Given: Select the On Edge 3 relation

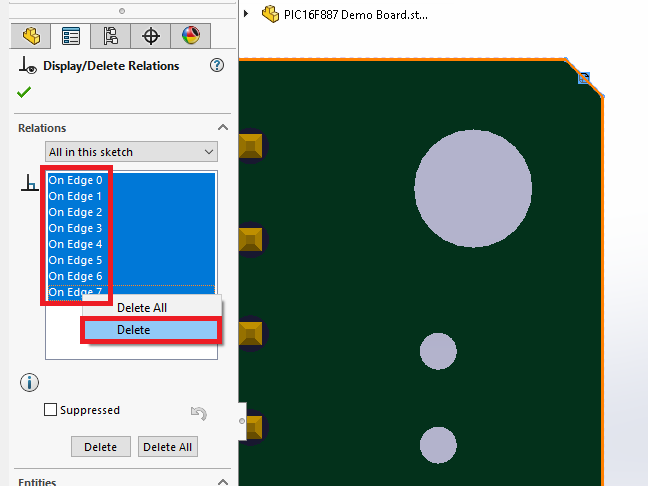Looking at the screenshot, I should (x=76, y=228).
